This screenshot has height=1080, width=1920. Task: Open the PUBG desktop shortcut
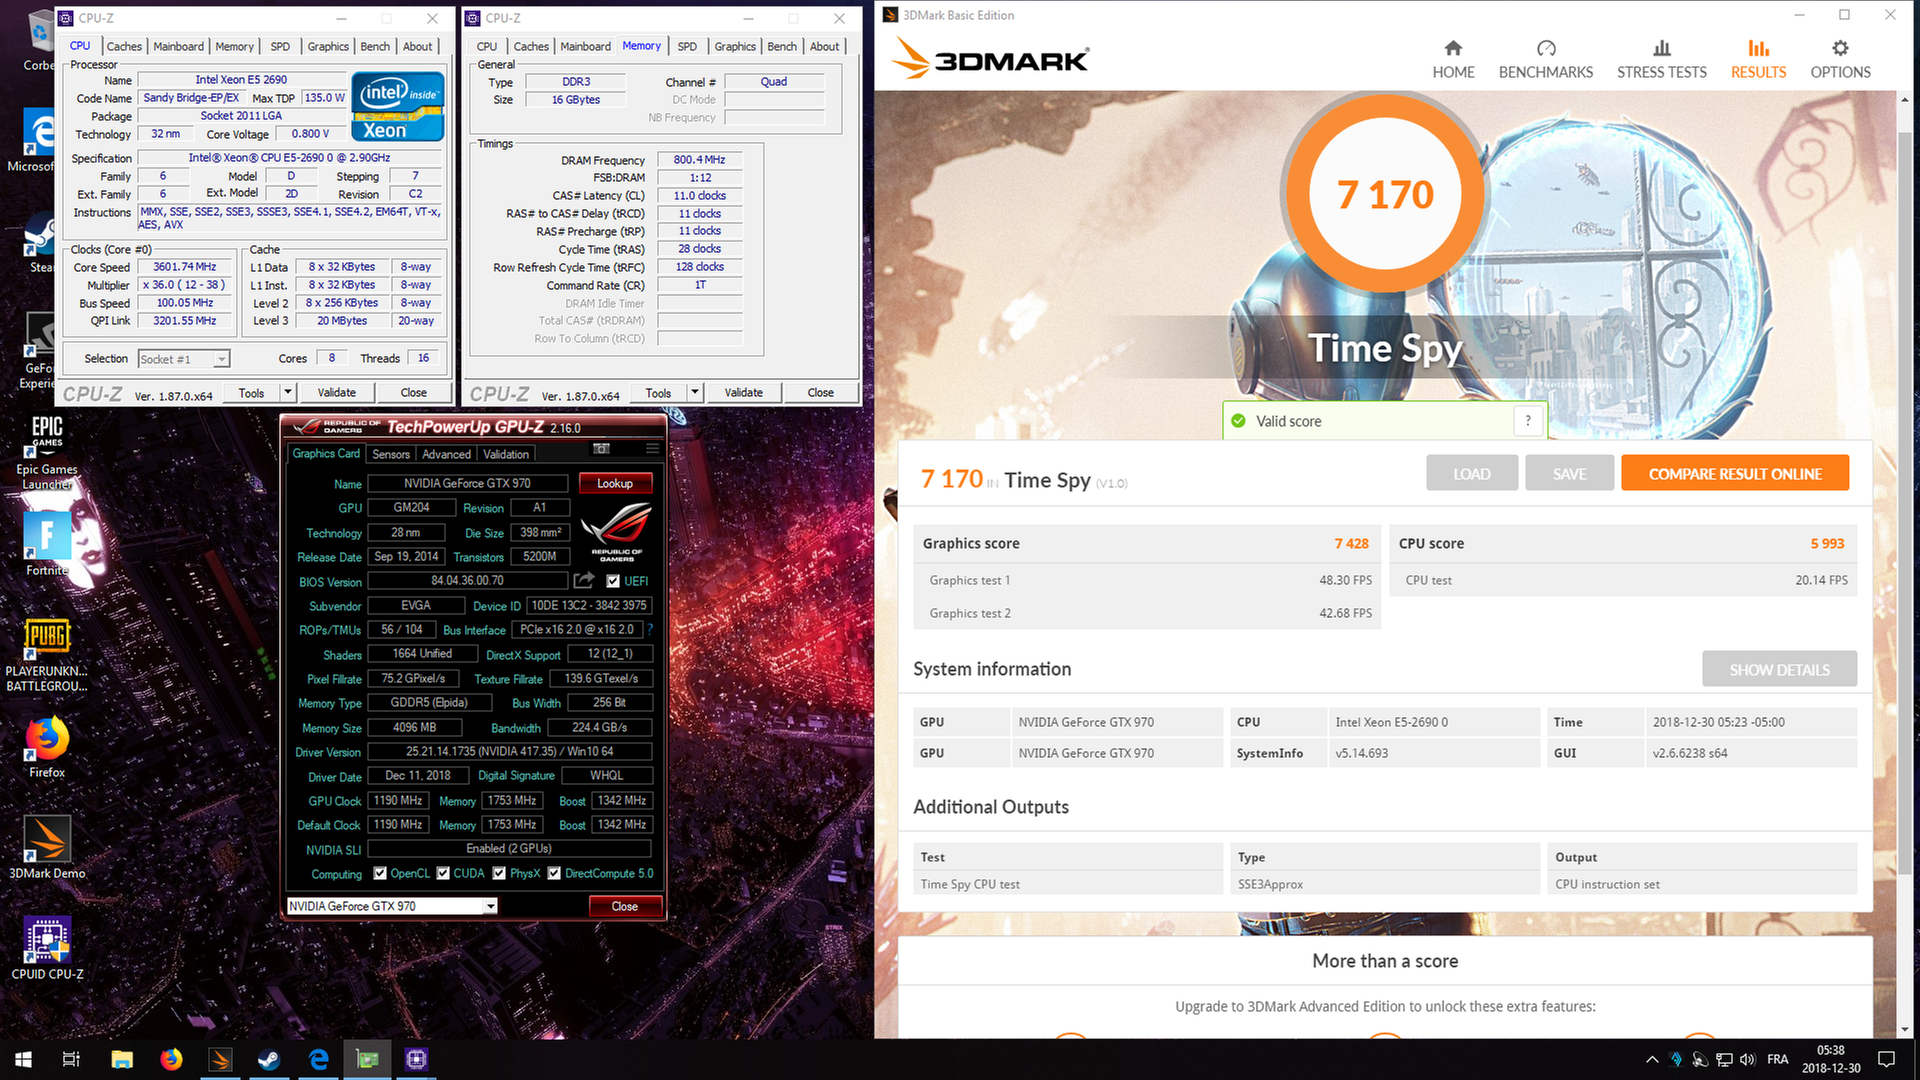(47, 656)
